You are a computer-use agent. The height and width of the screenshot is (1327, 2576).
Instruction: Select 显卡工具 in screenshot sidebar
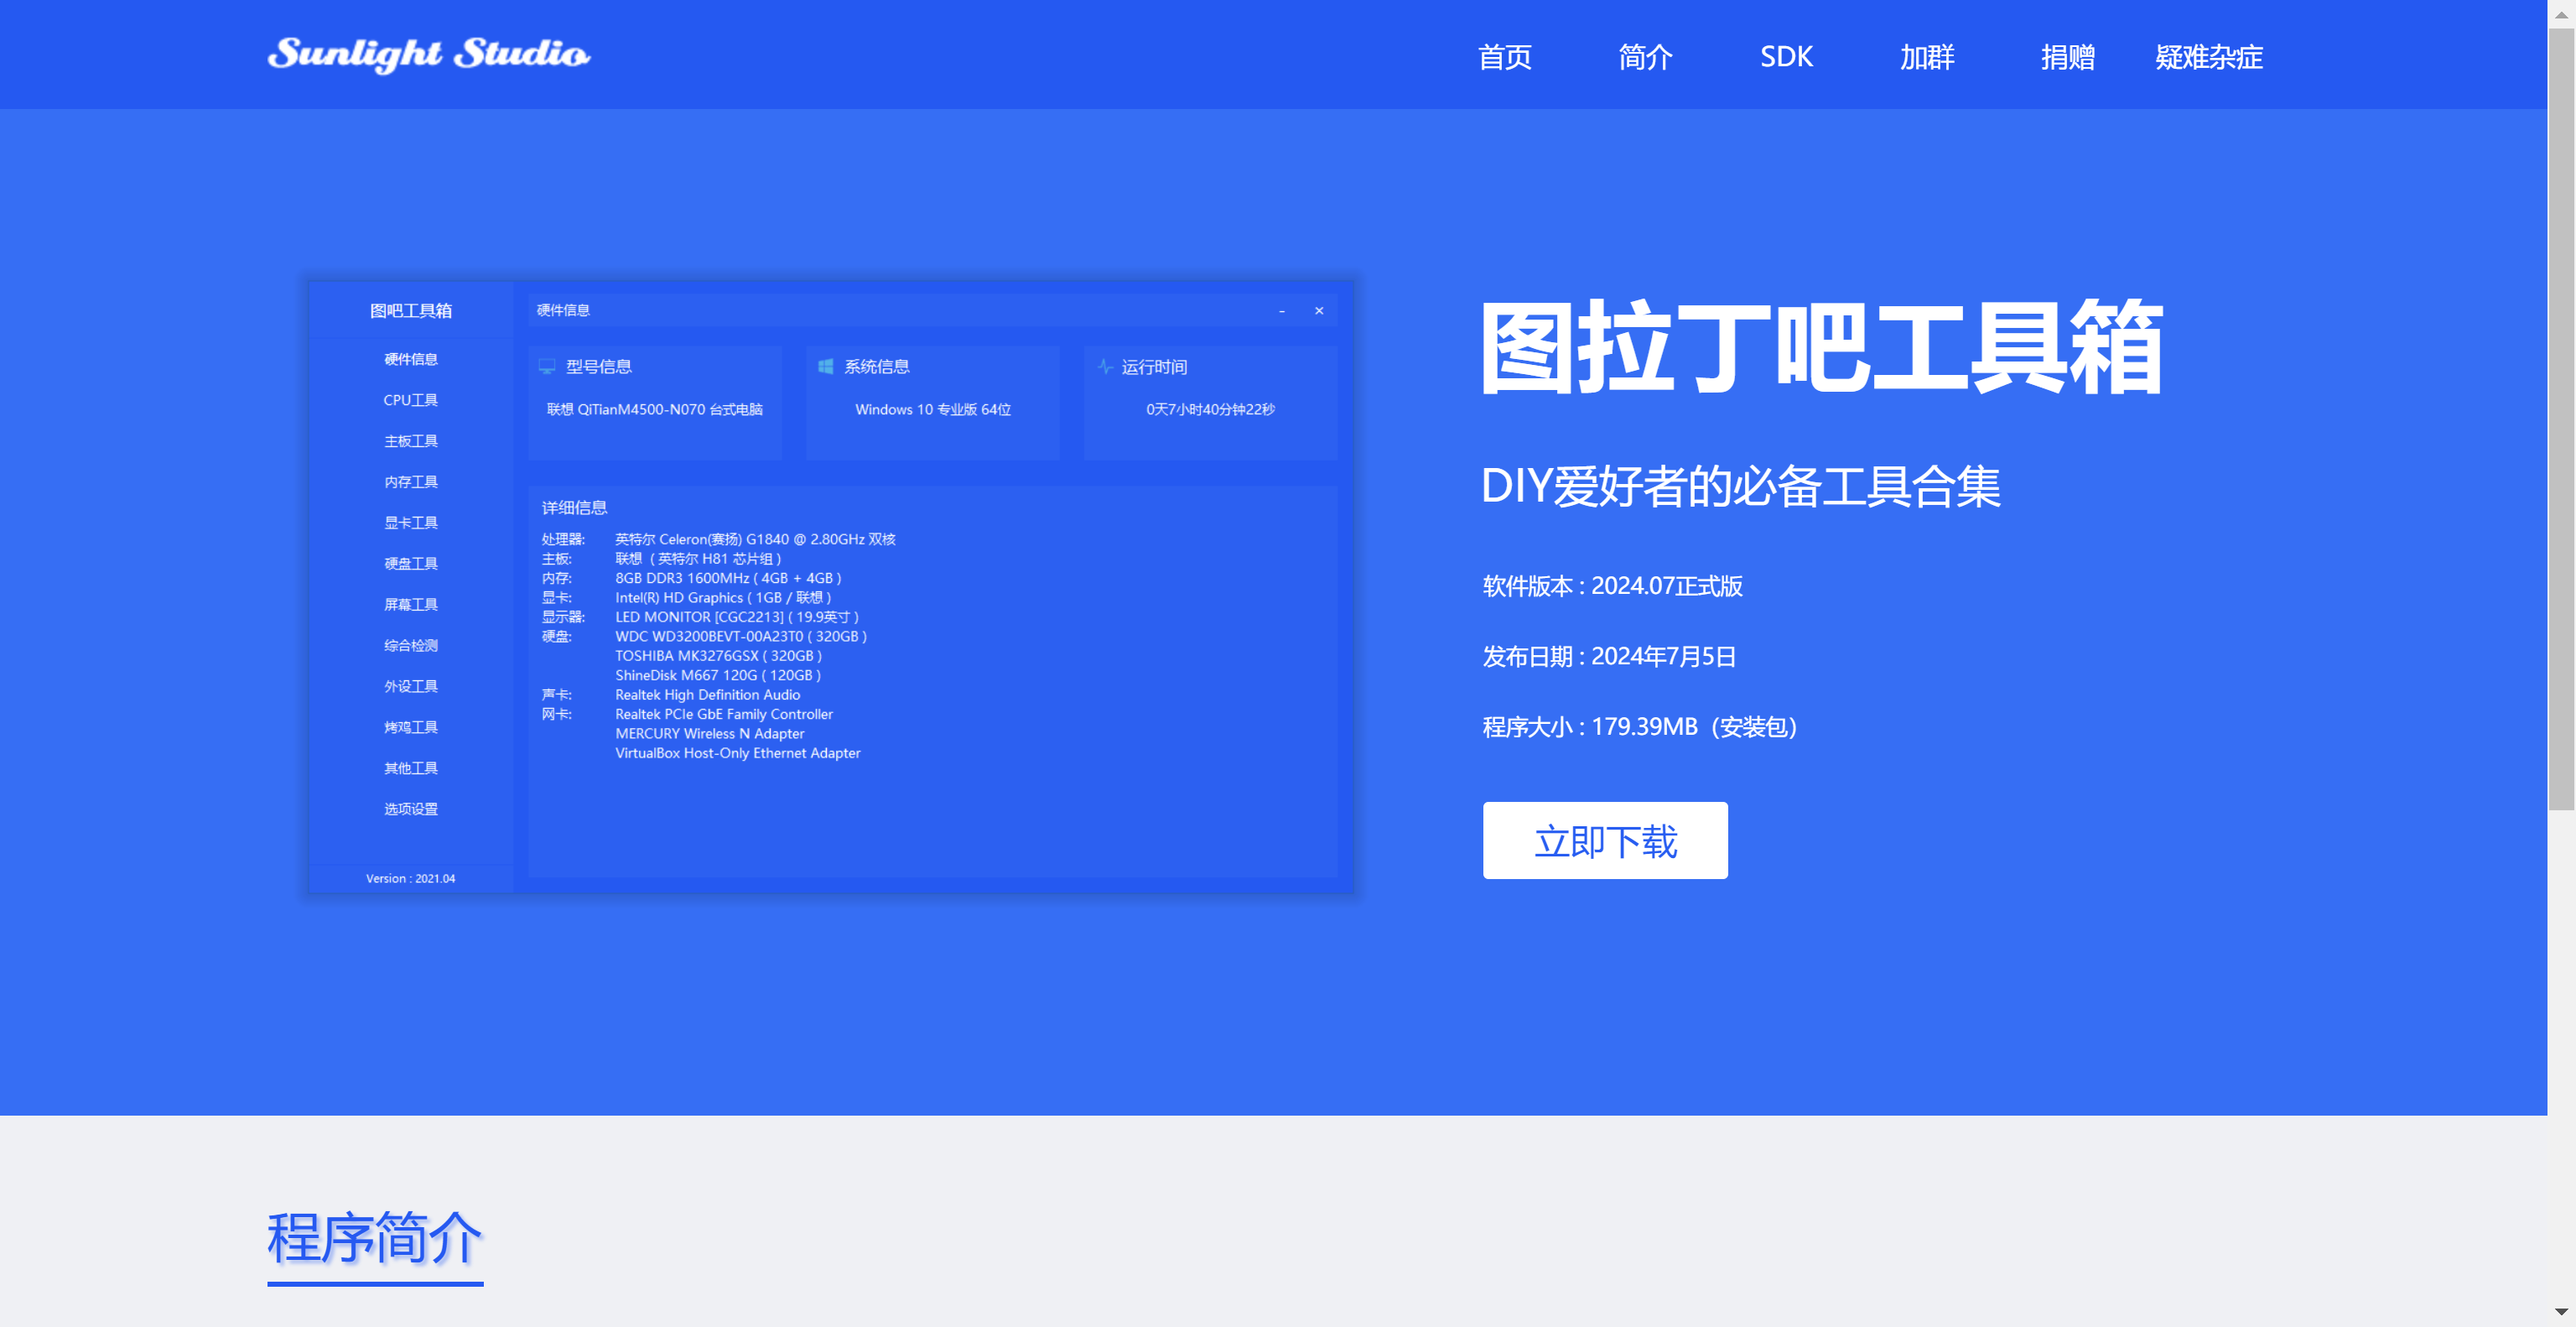point(411,523)
